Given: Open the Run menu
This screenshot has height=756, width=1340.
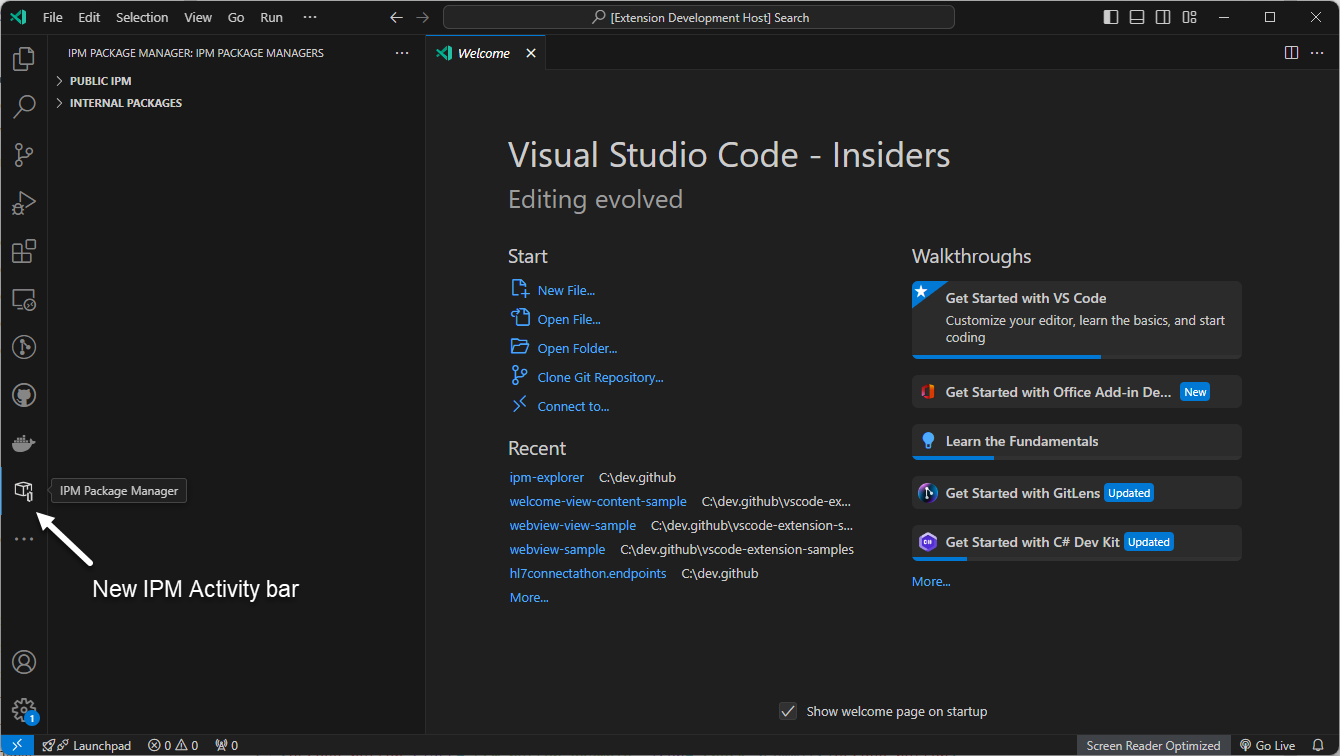Looking at the screenshot, I should (271, 17).
